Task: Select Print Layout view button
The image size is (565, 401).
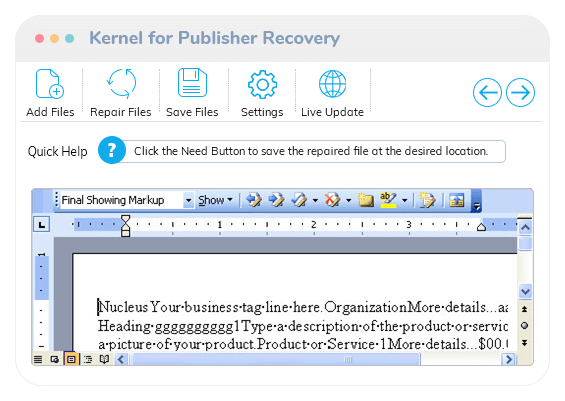Action: [71, 359]
